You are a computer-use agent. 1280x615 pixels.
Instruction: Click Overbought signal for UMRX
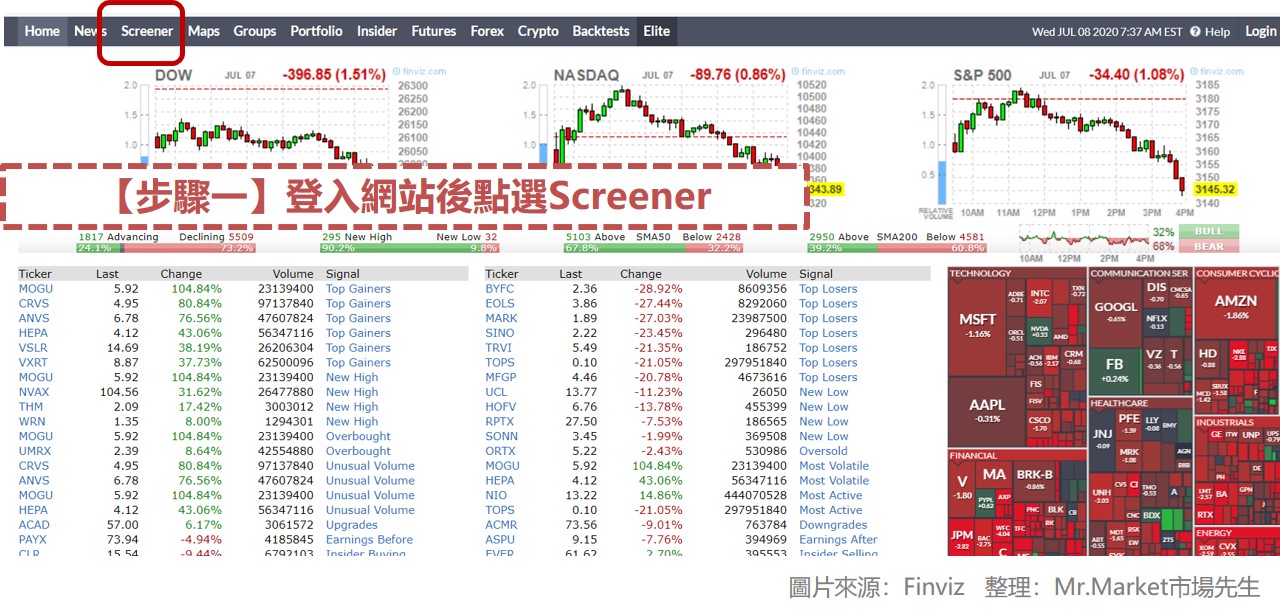[x=358, y=451]
